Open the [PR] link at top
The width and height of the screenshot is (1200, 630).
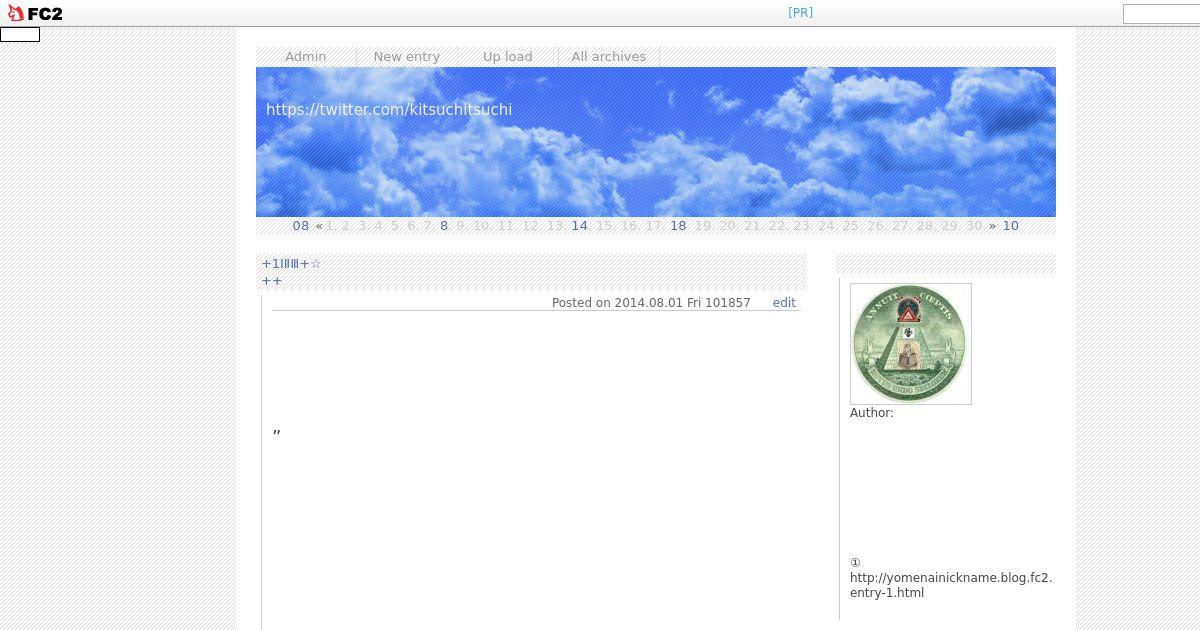[x=800, y=13]
